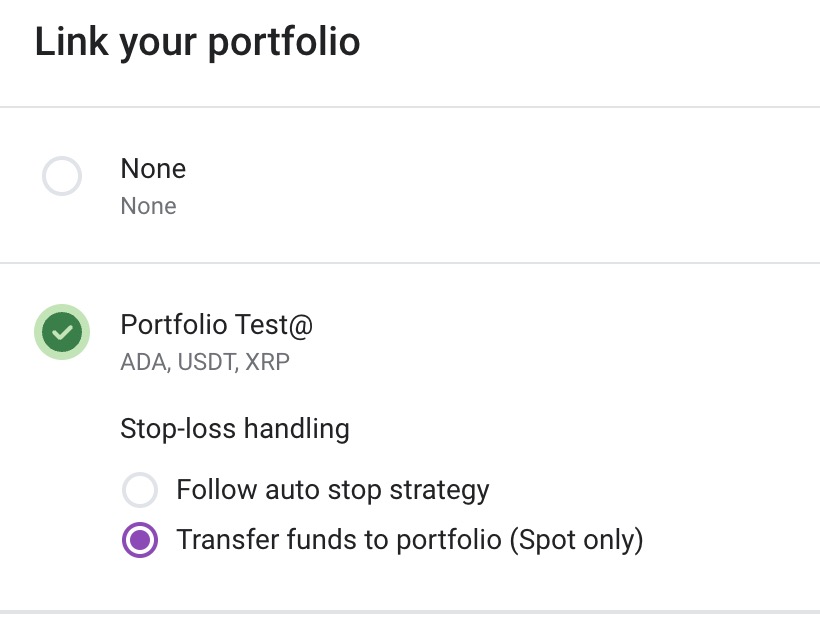Click the Stop-loss handling heading

pos(234,429)
